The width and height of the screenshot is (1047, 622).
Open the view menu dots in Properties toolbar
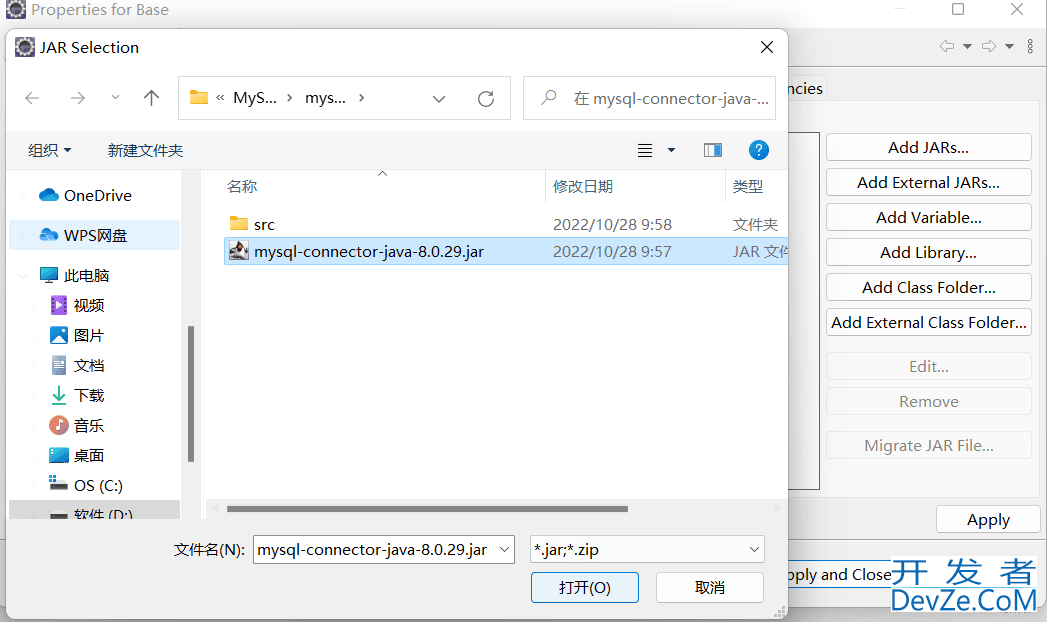(1030, 46)
